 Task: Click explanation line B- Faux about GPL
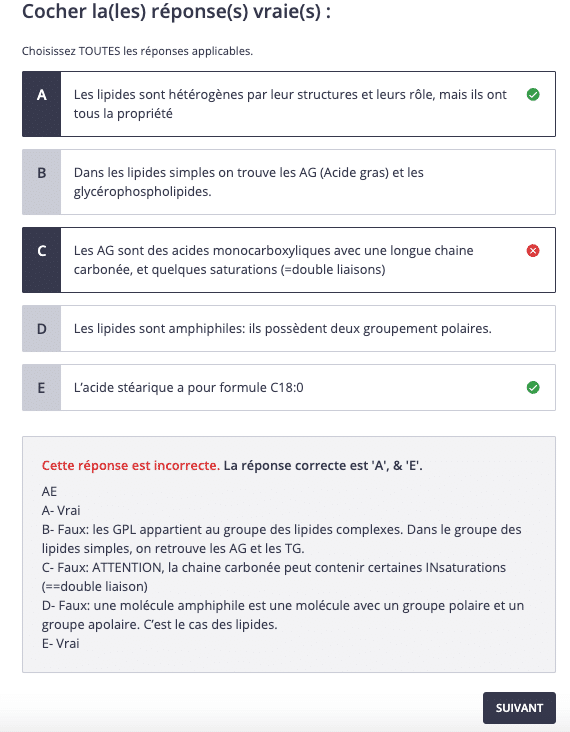pyautogui.click(x=281, y=539)
